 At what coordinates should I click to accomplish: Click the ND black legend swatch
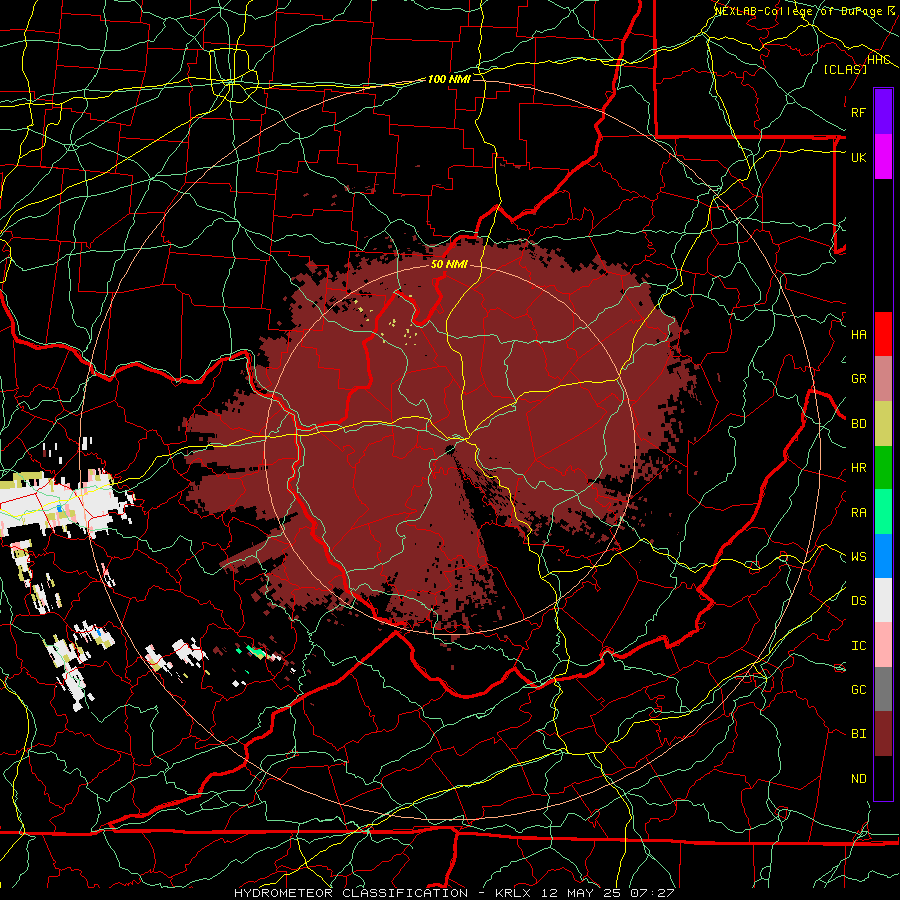click(883, 778)
